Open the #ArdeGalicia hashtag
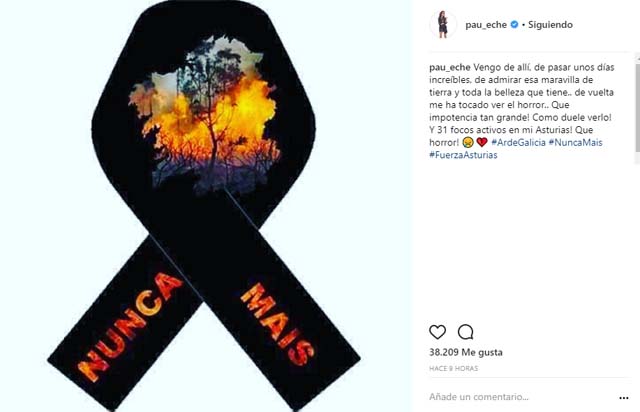Screen dimensions: 640x412 [518, 143]
